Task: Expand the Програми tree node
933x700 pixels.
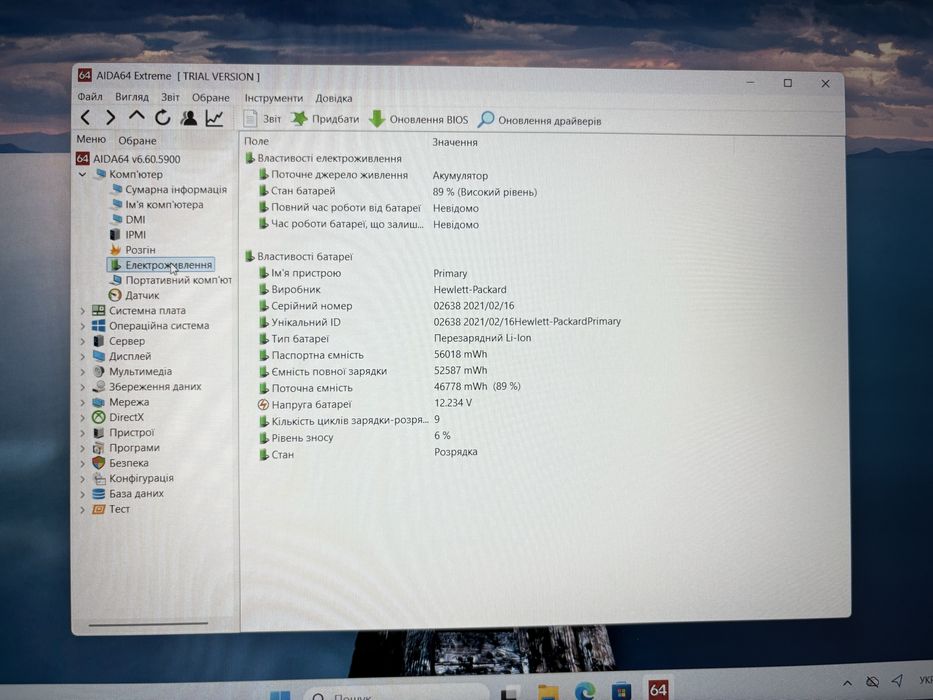Action: [83, 448]
